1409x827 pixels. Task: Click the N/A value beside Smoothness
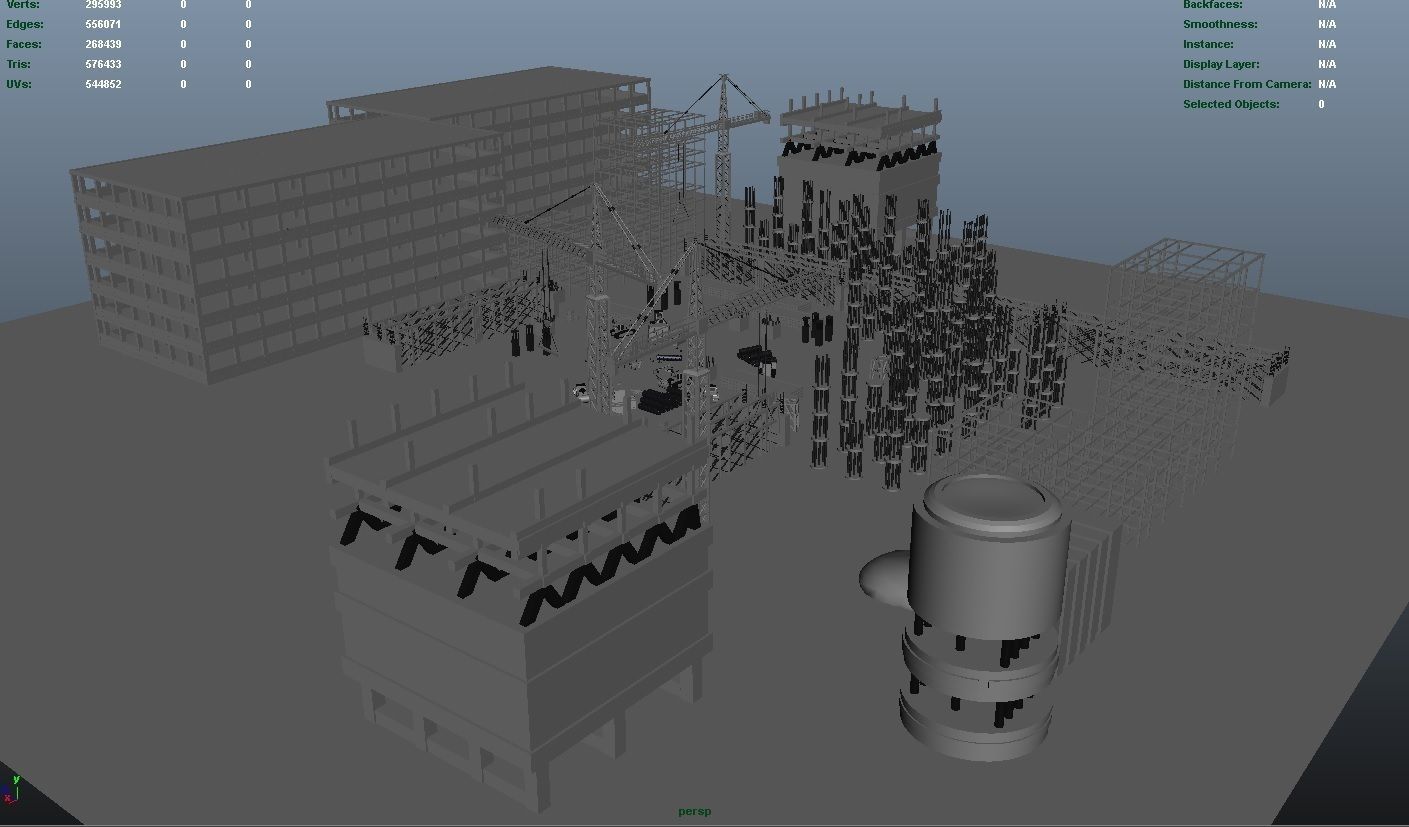[1327, 24]
